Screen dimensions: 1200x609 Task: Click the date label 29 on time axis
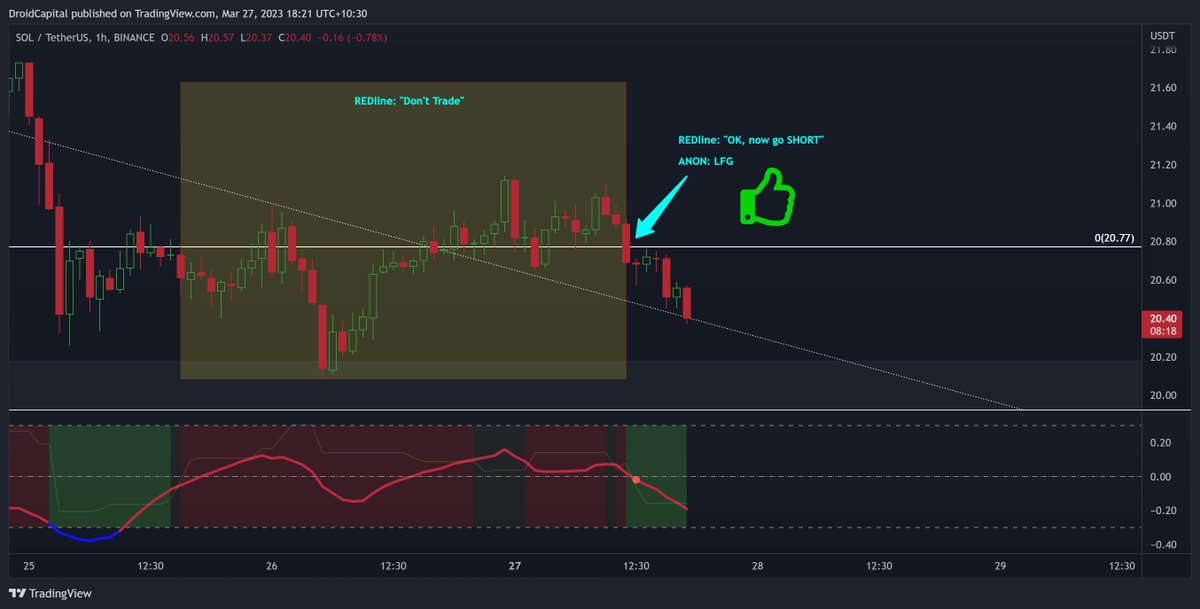[x=1000, y=566]
